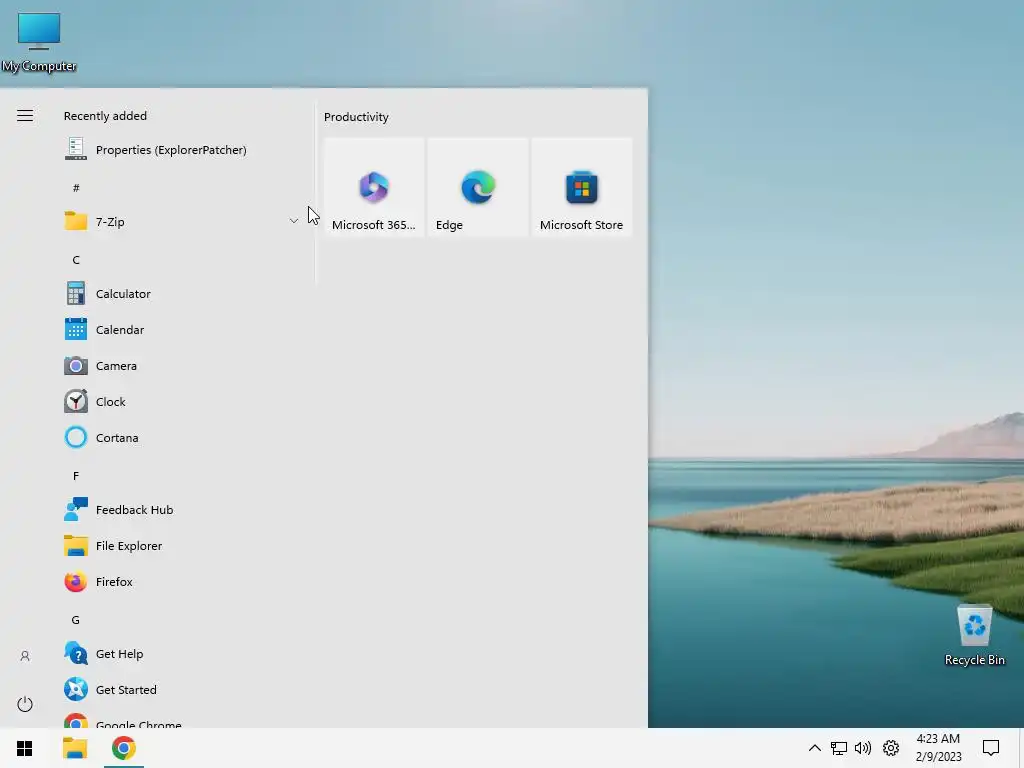Click the letter F section header
Image resolution: width=1024 pixels, height=768 pixels.
pos(76,476)
